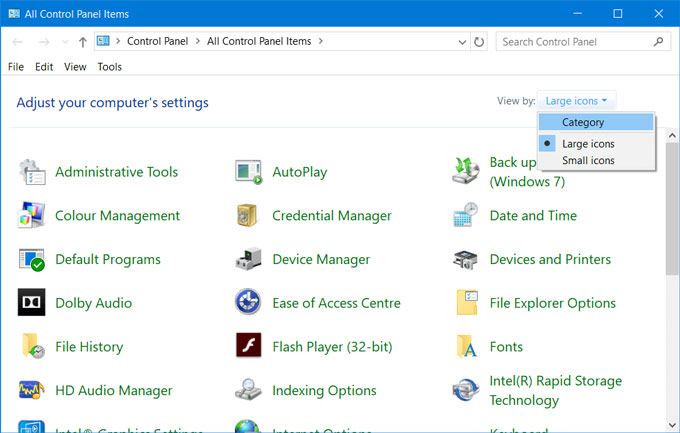
Task: Click the All Control Panel Items breadcrumb
Action: tap(259, 41)
